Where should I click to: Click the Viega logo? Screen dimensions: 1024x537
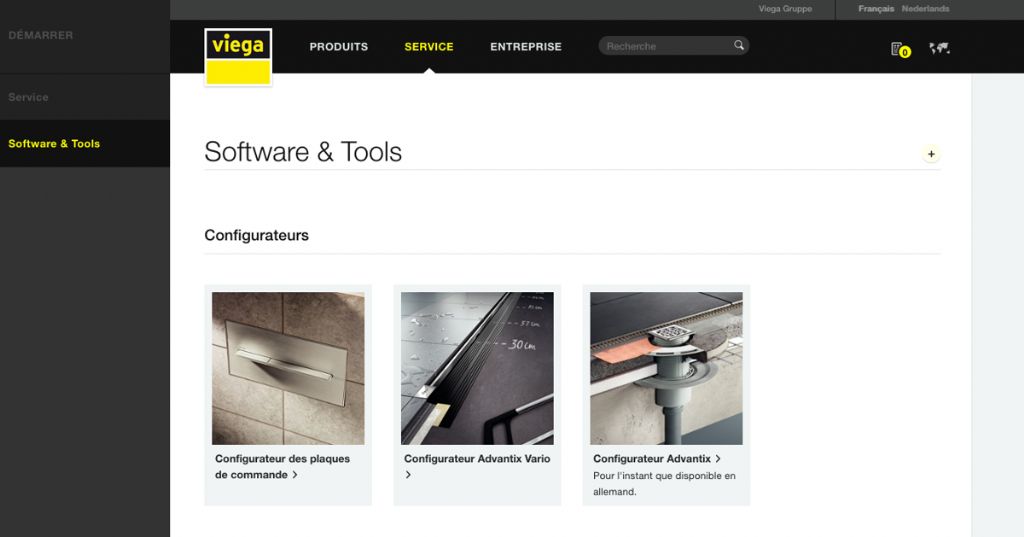click(238, 57)
